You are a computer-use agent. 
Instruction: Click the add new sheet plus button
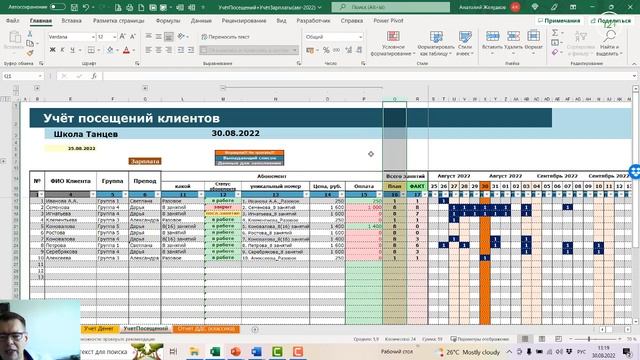point(255,329)
